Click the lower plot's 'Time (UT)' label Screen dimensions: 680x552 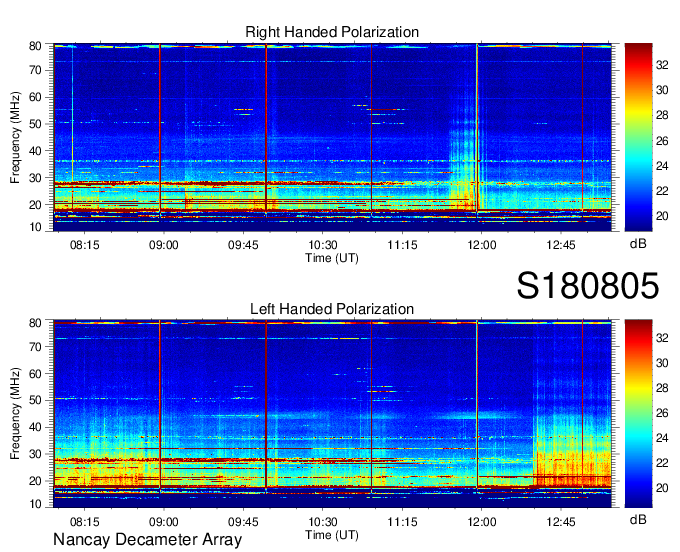[332, 535]
